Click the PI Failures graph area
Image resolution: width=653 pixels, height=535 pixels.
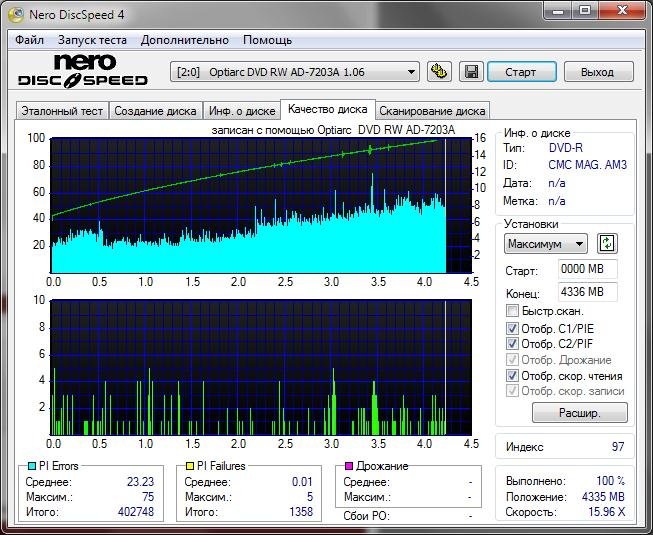pyautogui.click(x=261, y=368)
